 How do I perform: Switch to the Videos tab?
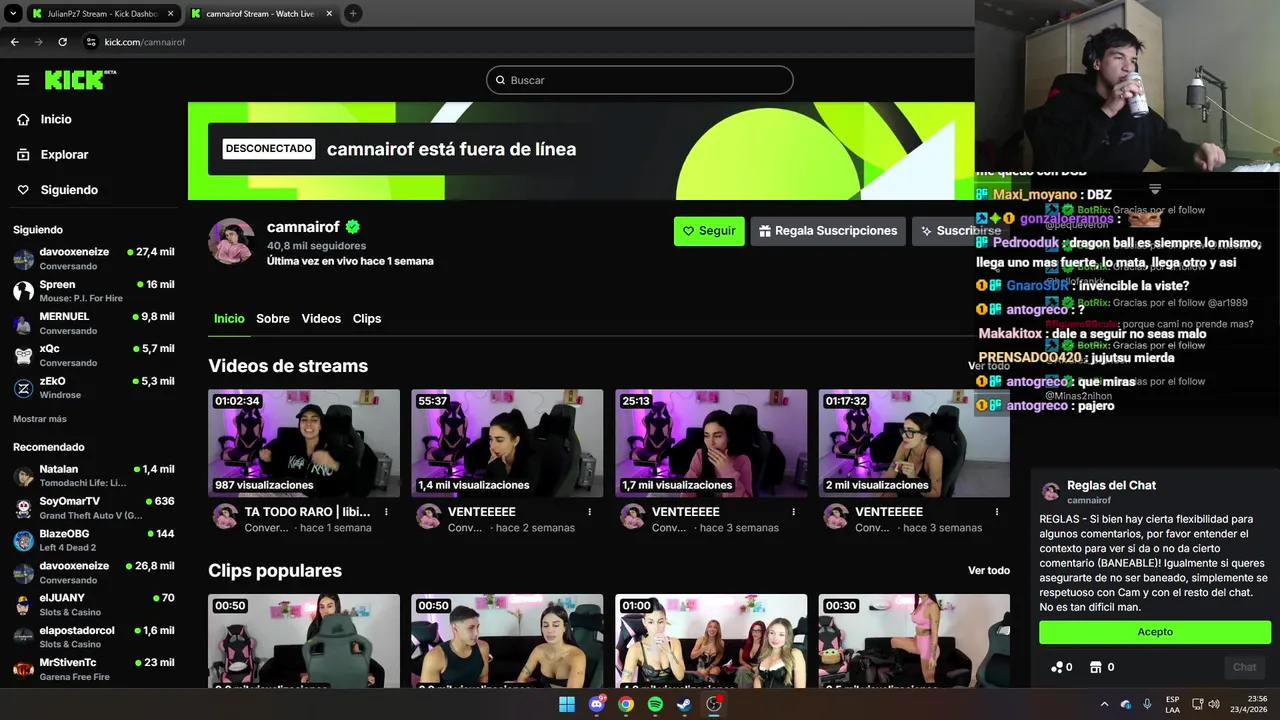(321, 318)
